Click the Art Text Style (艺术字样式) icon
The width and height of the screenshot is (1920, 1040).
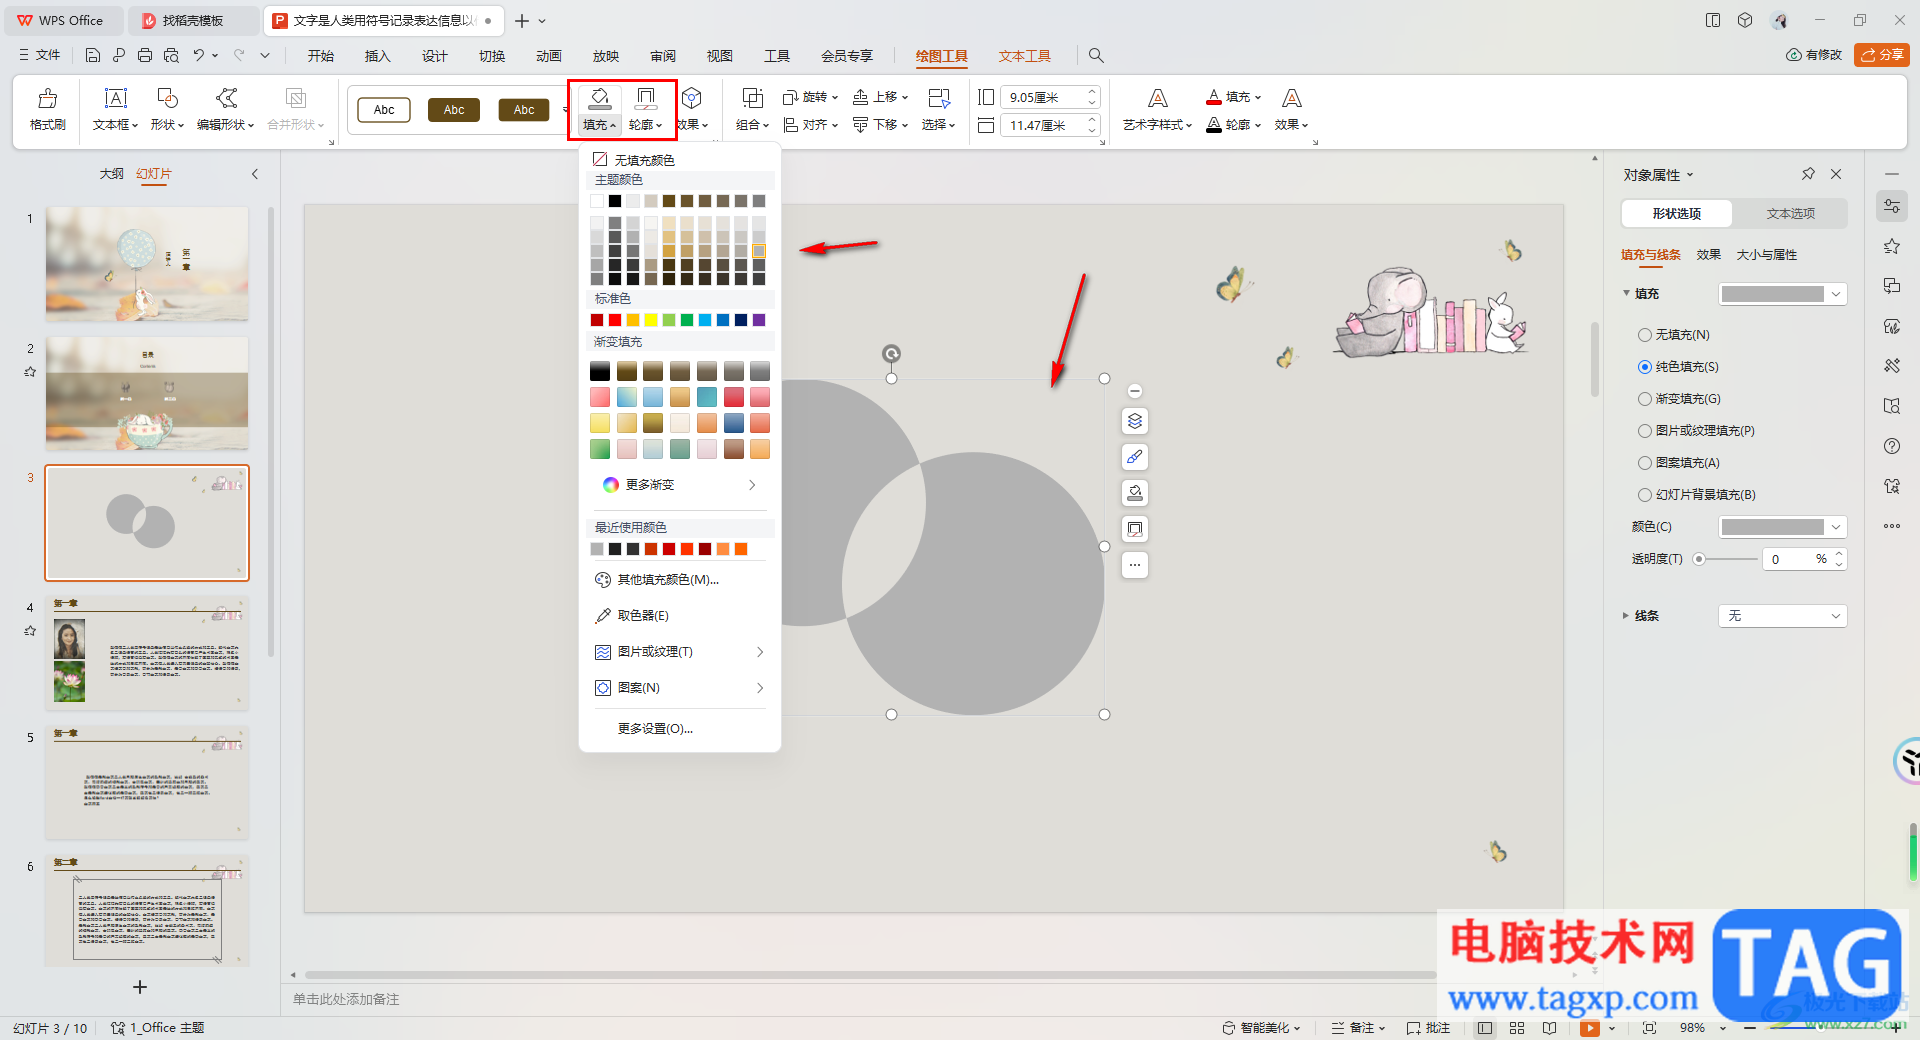(1157, 98)
